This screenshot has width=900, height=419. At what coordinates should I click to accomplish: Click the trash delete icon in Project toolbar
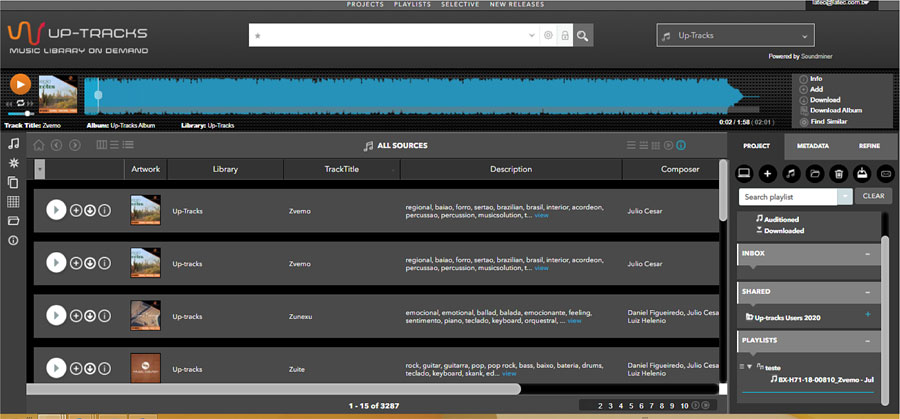point(839,172)
